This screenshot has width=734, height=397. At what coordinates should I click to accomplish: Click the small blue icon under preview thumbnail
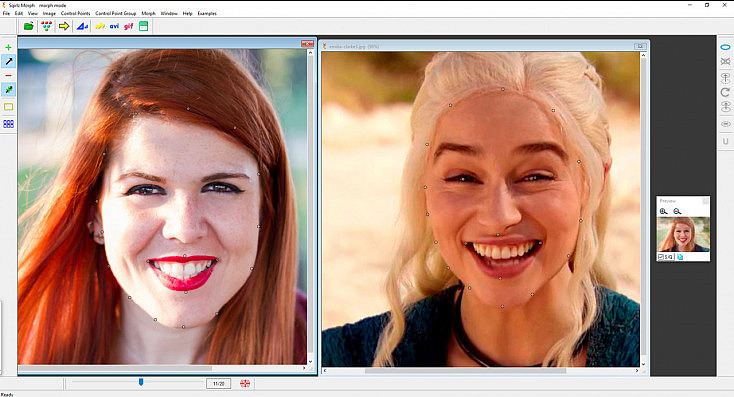[680, 257]
